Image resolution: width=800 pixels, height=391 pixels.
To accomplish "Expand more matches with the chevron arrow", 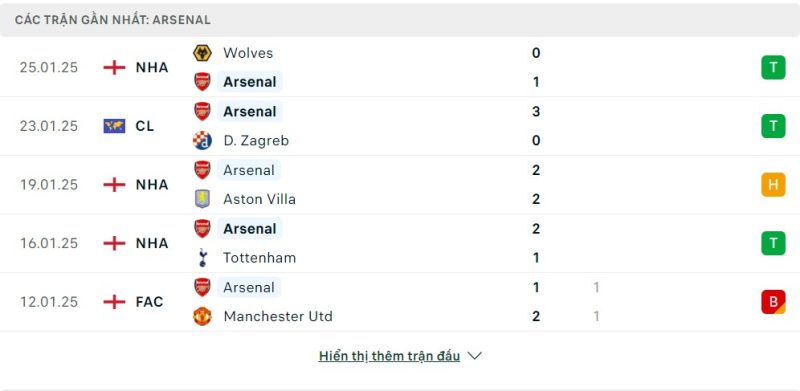I will [474, 356].
